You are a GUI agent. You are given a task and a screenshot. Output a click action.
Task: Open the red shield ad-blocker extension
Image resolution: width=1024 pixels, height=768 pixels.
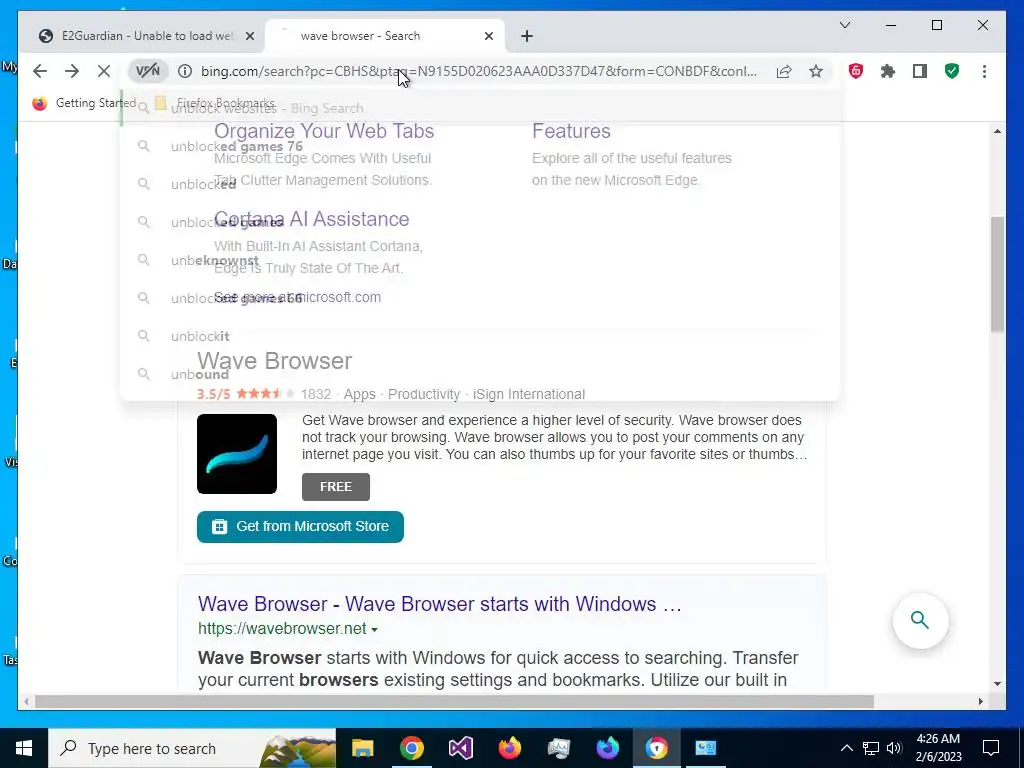click(856, 71)
